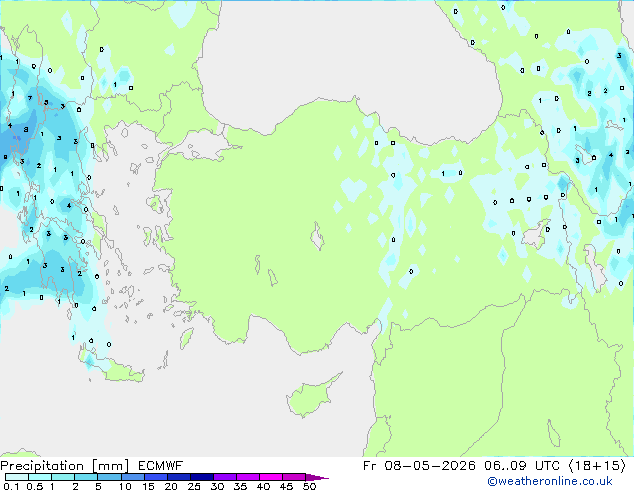The width and height of the screenshot is (634, 490).
Task: Click the Precipitation [mm] title text
Action: 65,466
